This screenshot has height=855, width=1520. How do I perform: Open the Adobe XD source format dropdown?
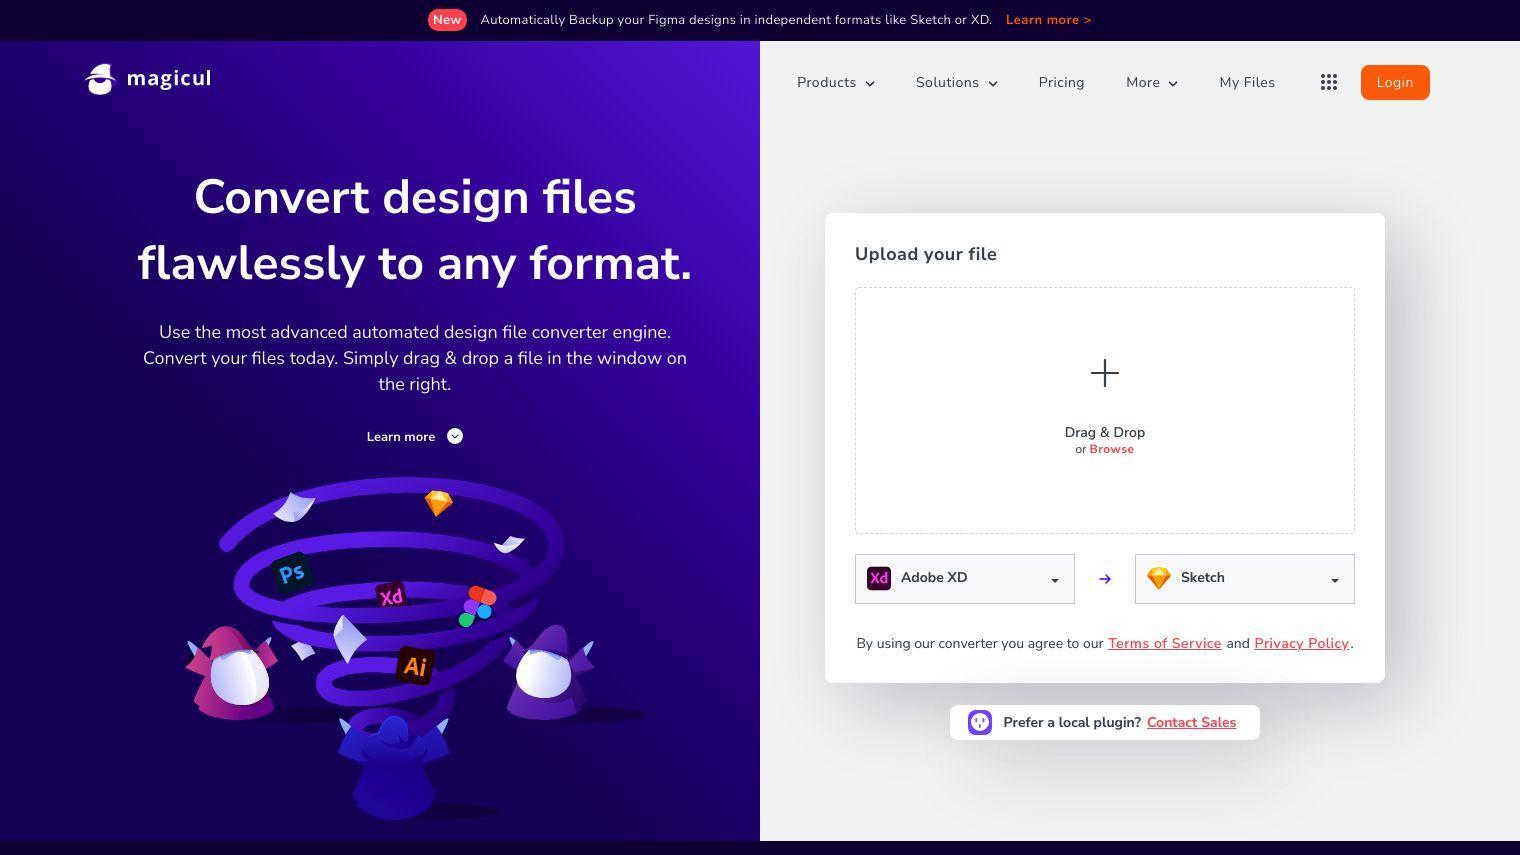coord(965,579)
